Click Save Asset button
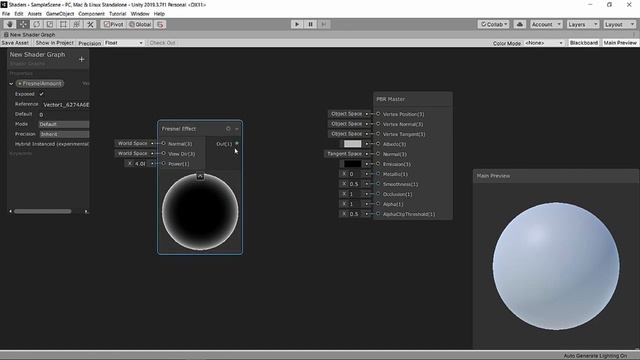Screen dimensions: 640x360 click(16, 43)
